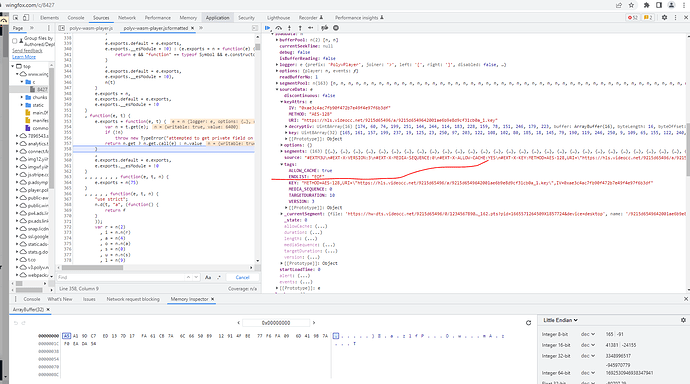Toggle pause on exceptions icon
This screenshot has width=690, height=384.
[x=336, y=28]
